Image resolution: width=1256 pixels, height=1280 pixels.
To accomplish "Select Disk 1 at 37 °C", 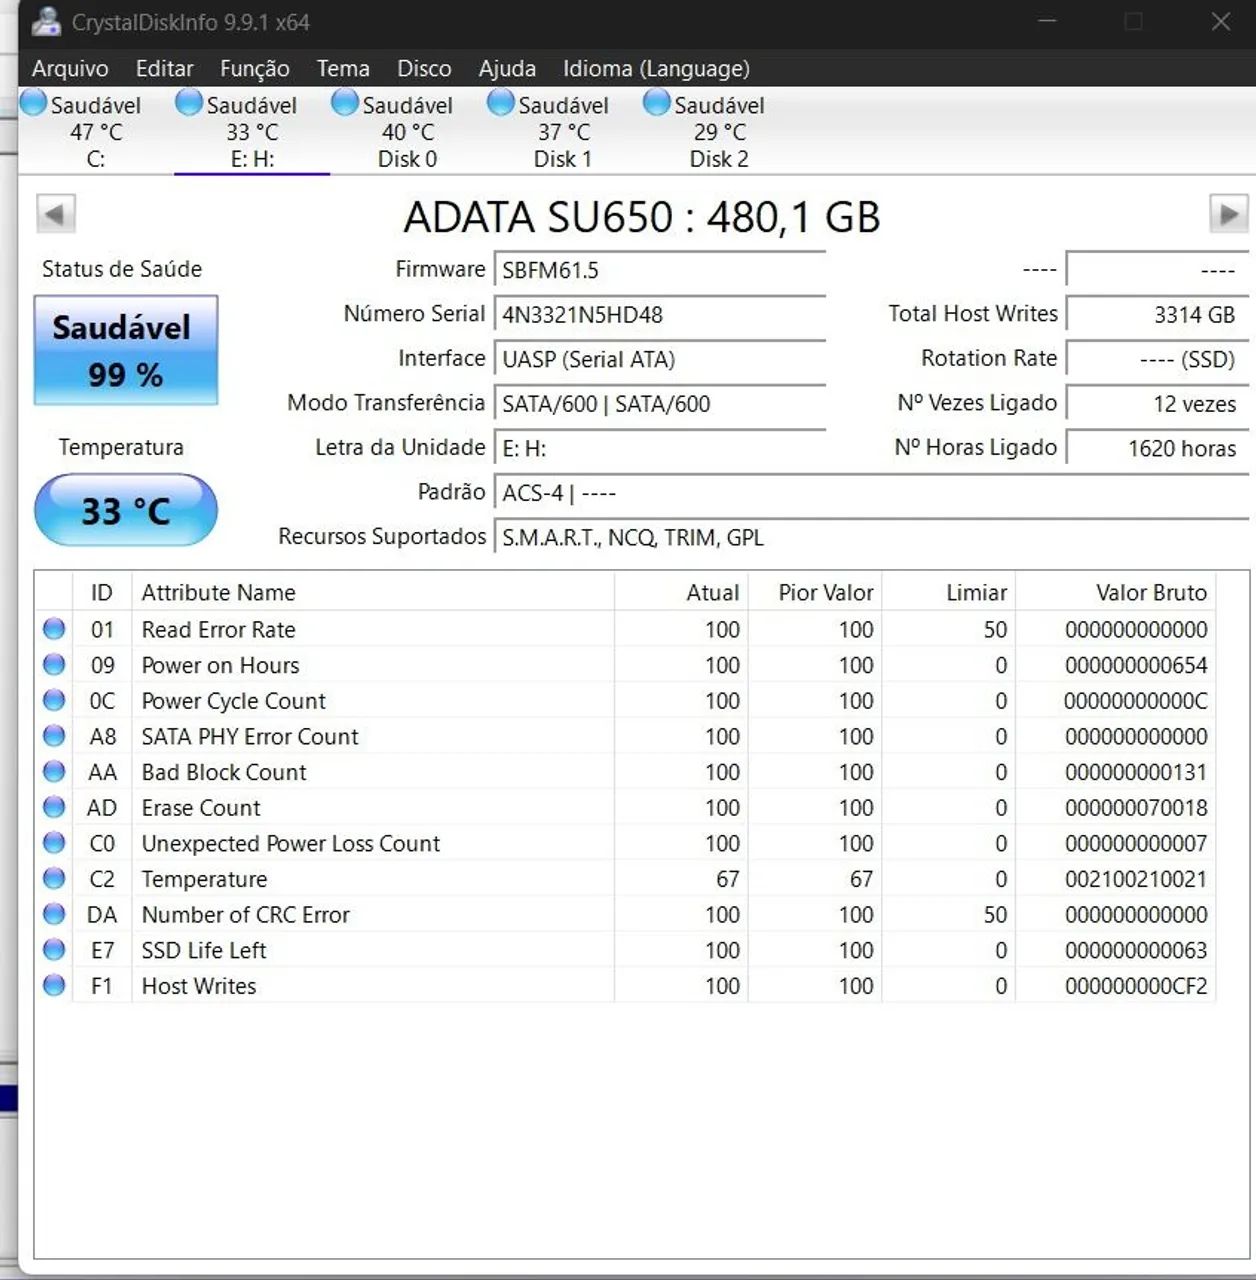I will point(563,131).
